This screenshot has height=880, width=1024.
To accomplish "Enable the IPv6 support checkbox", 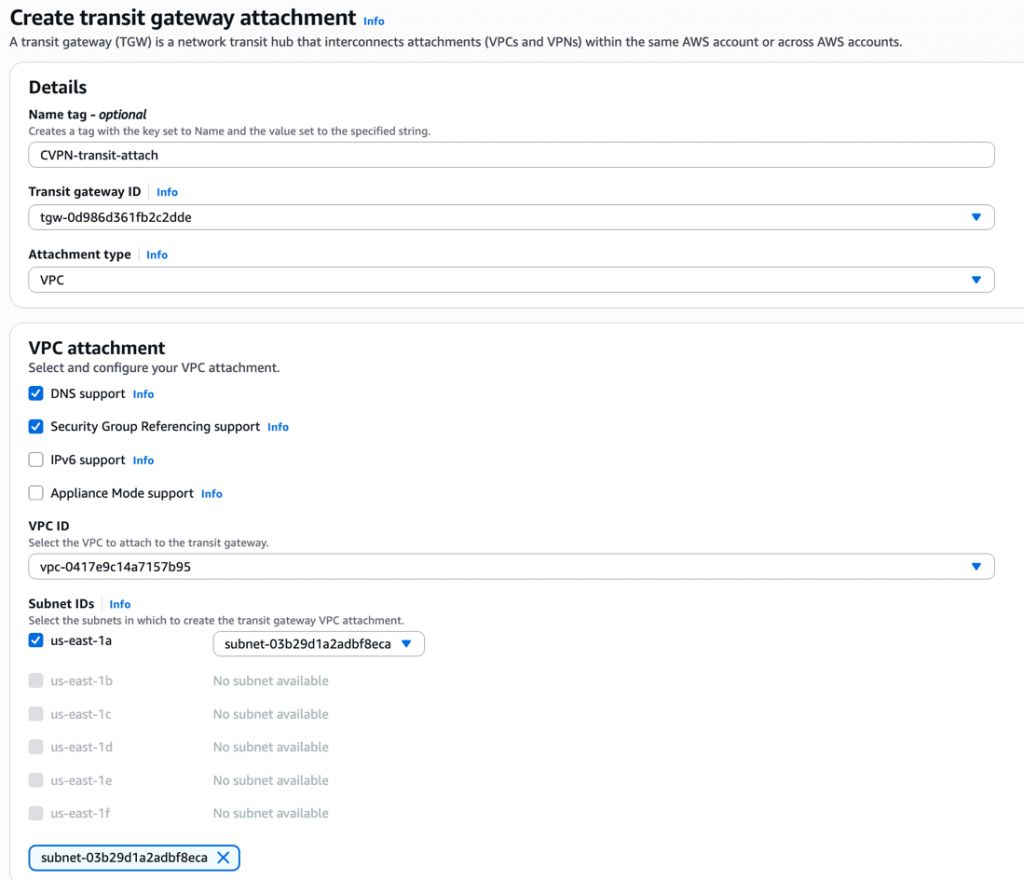I will [x=36, y=460].
